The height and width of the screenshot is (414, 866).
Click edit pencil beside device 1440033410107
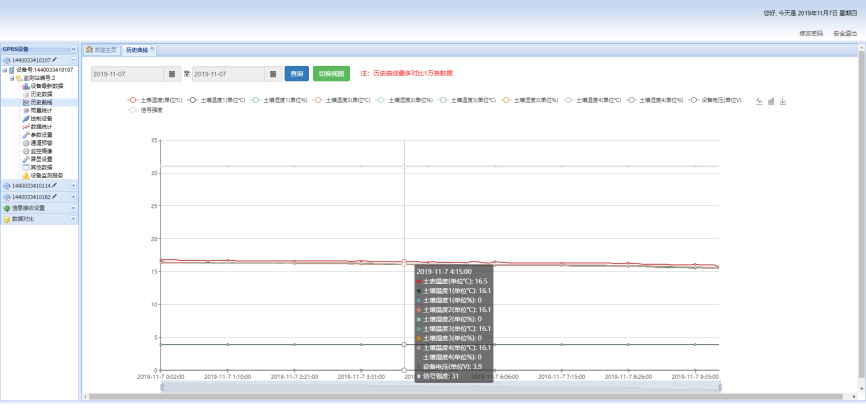tap(54, 60)
